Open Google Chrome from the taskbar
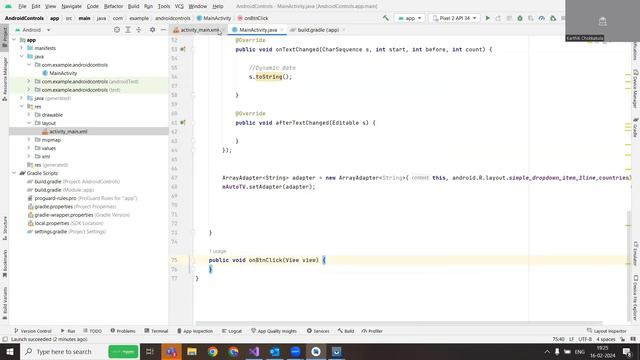Screen dimensions: 640x360 (x=212, y=351)
